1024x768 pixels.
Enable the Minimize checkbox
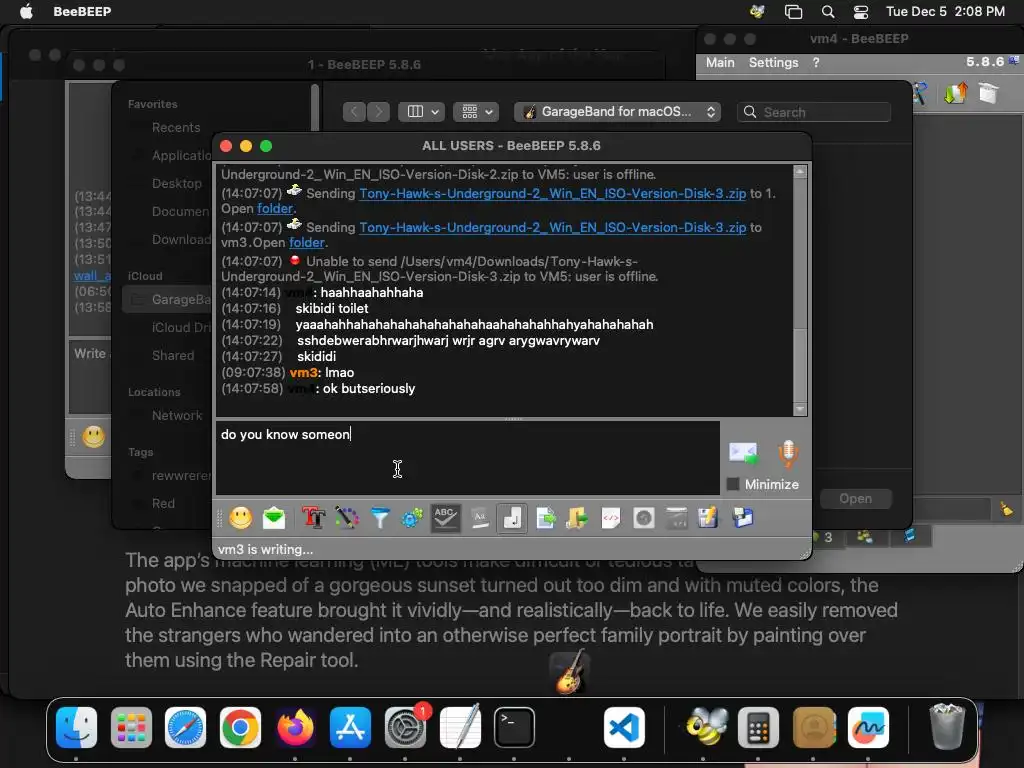point(733,484)
